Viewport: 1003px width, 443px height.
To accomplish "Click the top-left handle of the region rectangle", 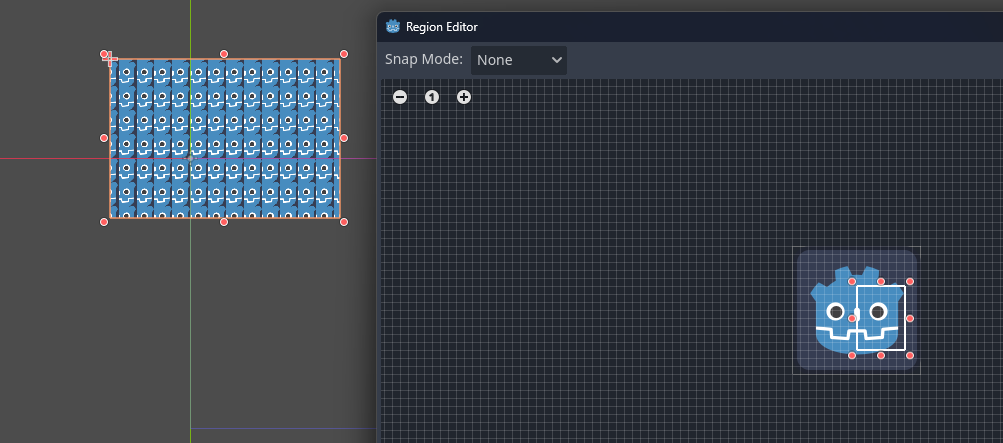I will pyautogui.click(x=852, y=281).
